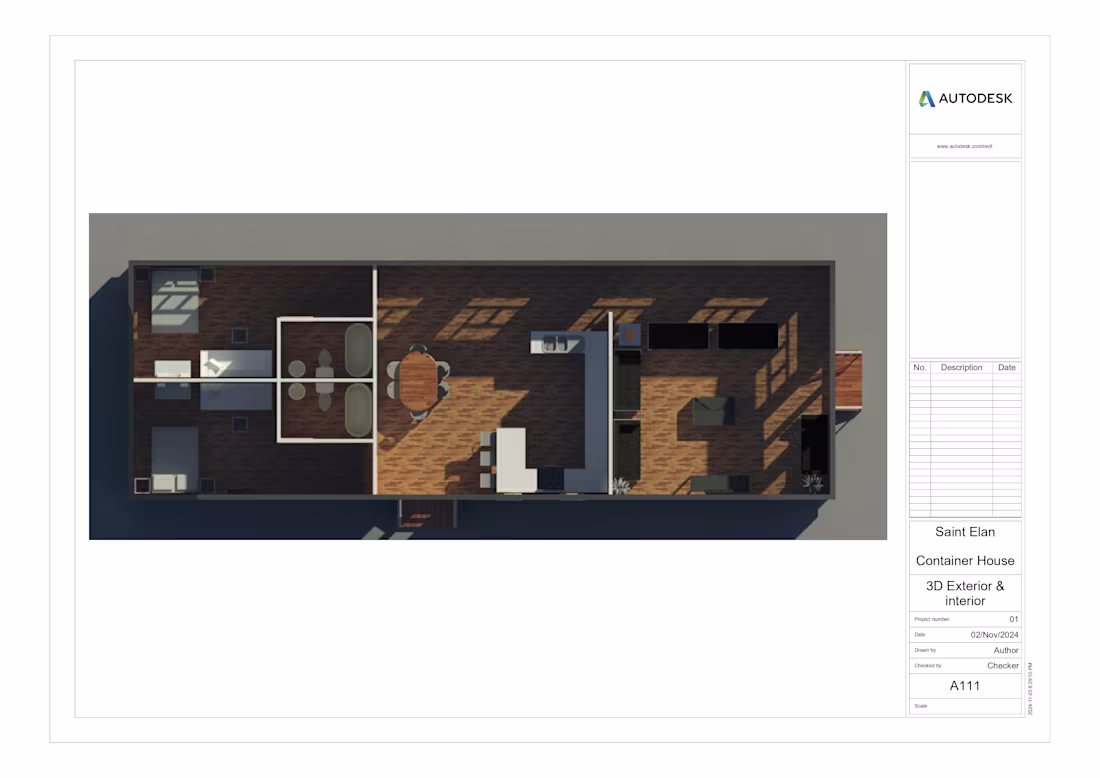Click the No. column header
Image resolution: width=1100 pixels, height=778 pixels.
tap(919, 367)
